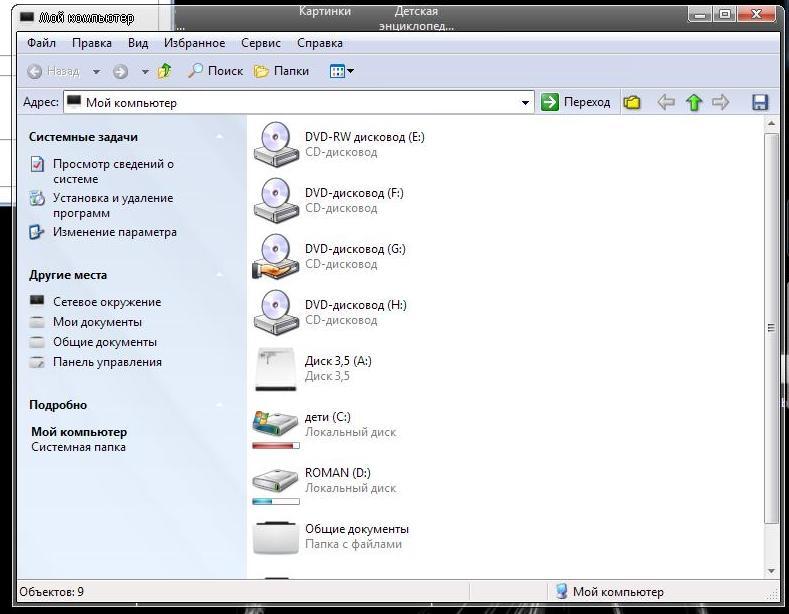Viewport: 789px width, 614px height.
Task: Open the Файл menu
Action: tap(41, 43)
